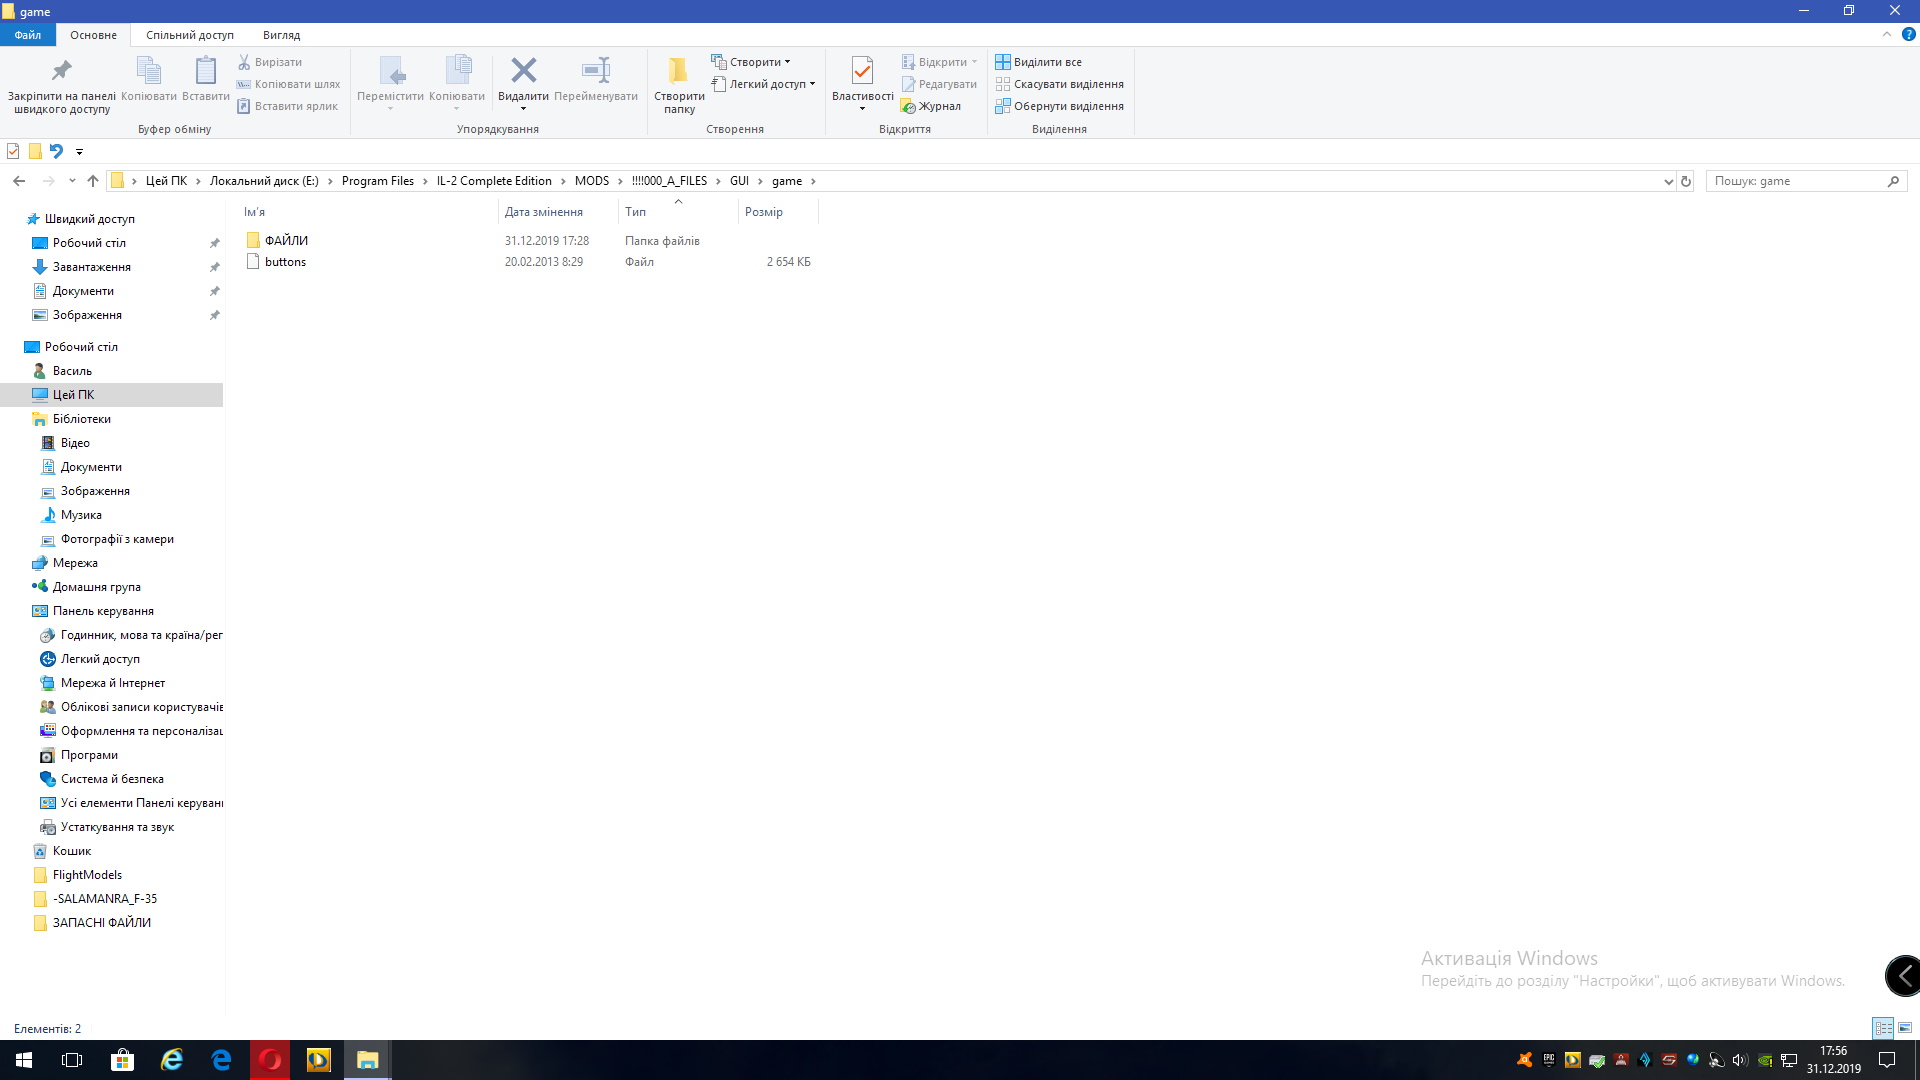Click Select All (Виділити все)
The image size is (1920, 1080).
pos(1047,62)
